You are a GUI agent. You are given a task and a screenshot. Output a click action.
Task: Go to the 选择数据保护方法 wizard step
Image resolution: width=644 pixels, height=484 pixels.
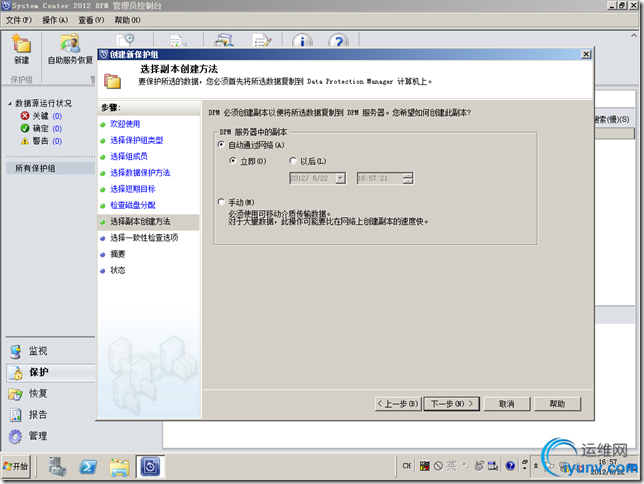coord(140,173)
